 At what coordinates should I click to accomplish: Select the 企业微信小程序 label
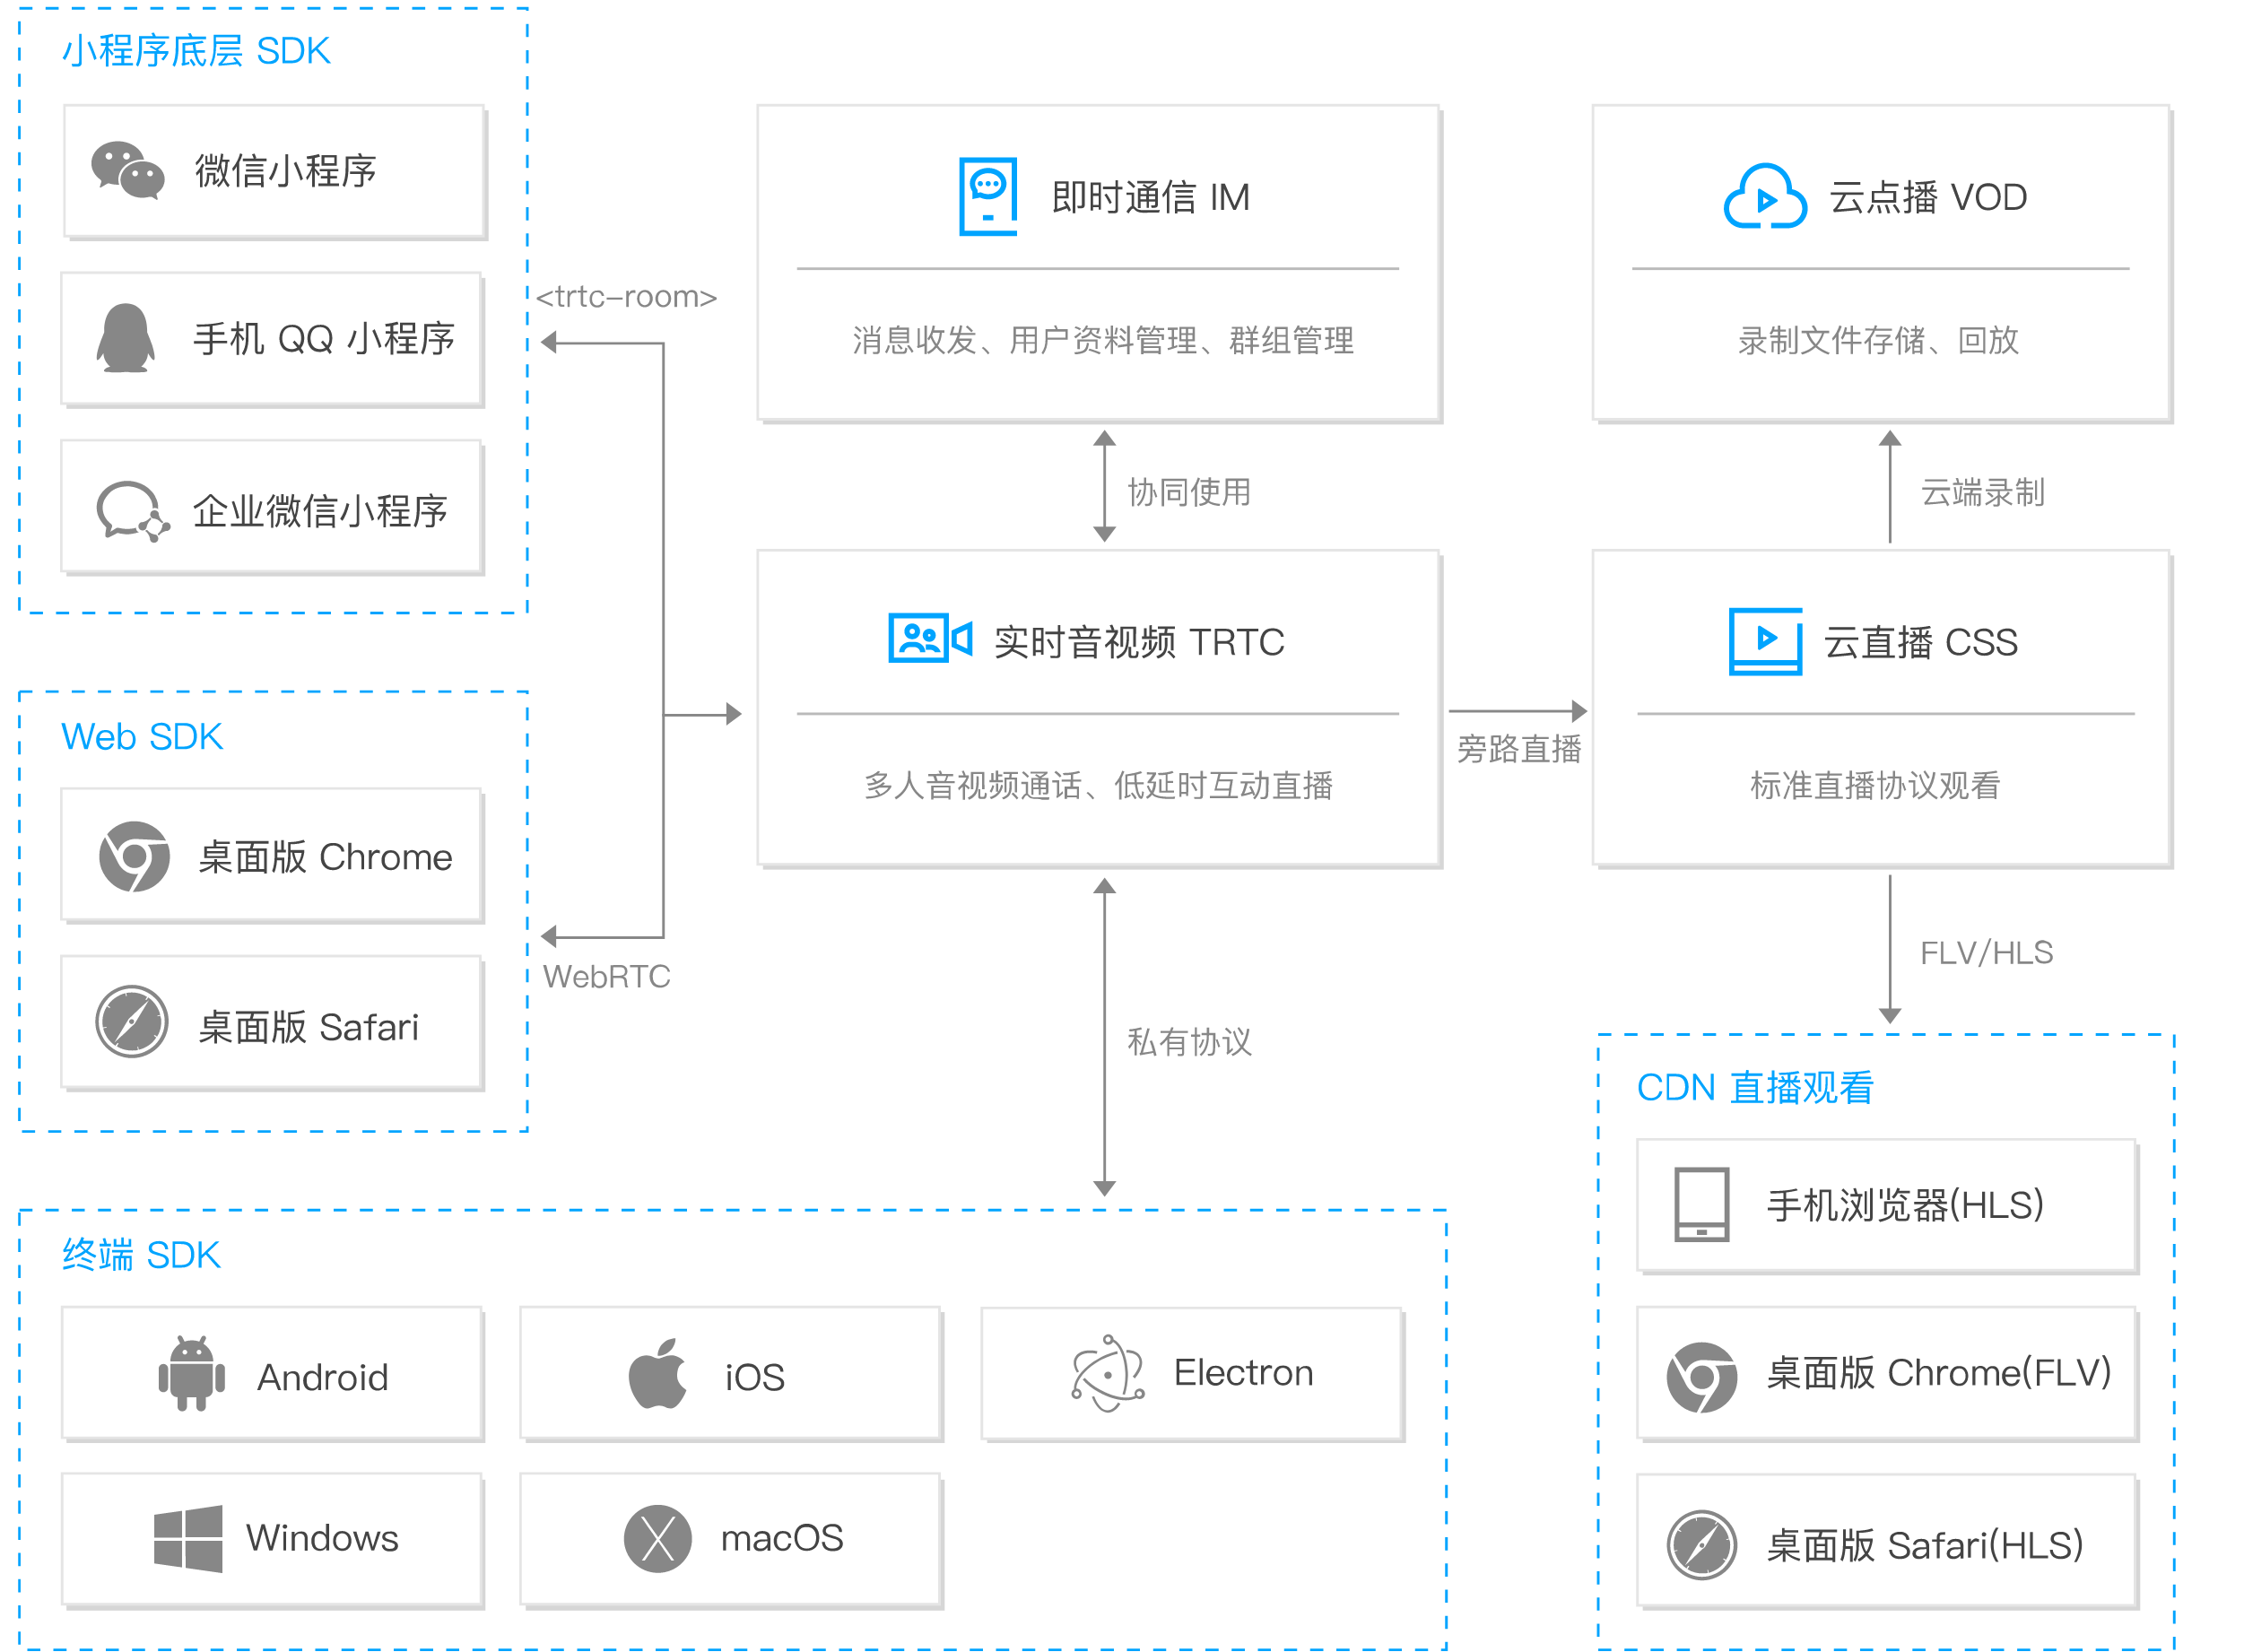coord(320,511)
